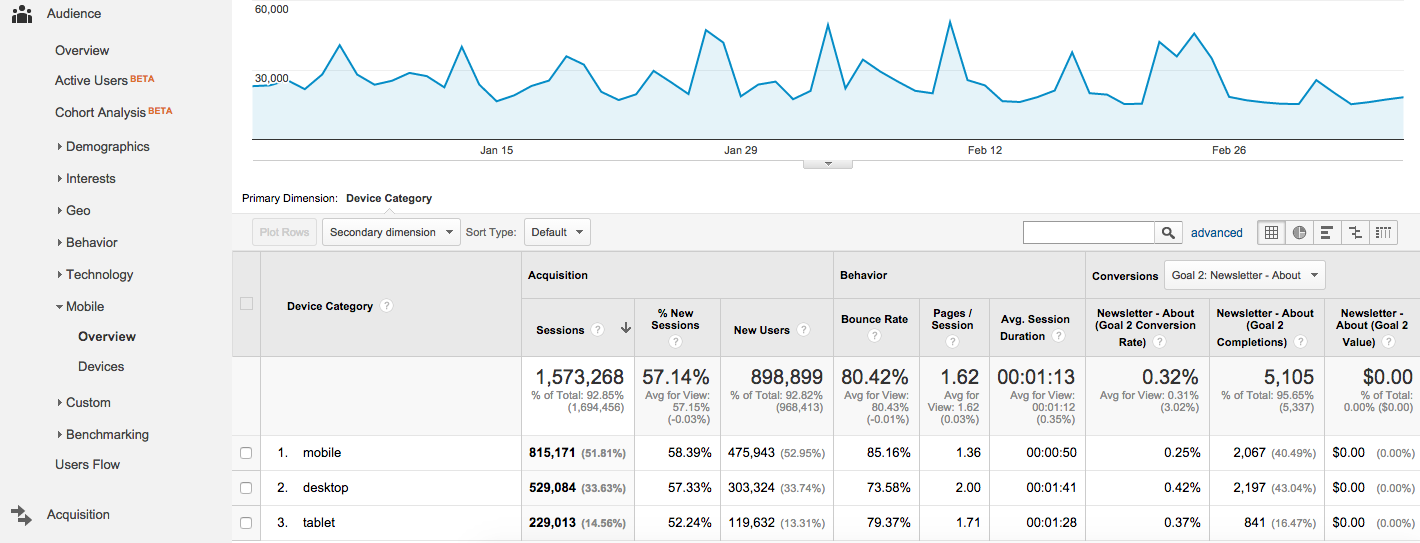The image size is (1420, 543).
Task: Click the search magnifier icon in table toolbar
Action: tap(1167, 232)
